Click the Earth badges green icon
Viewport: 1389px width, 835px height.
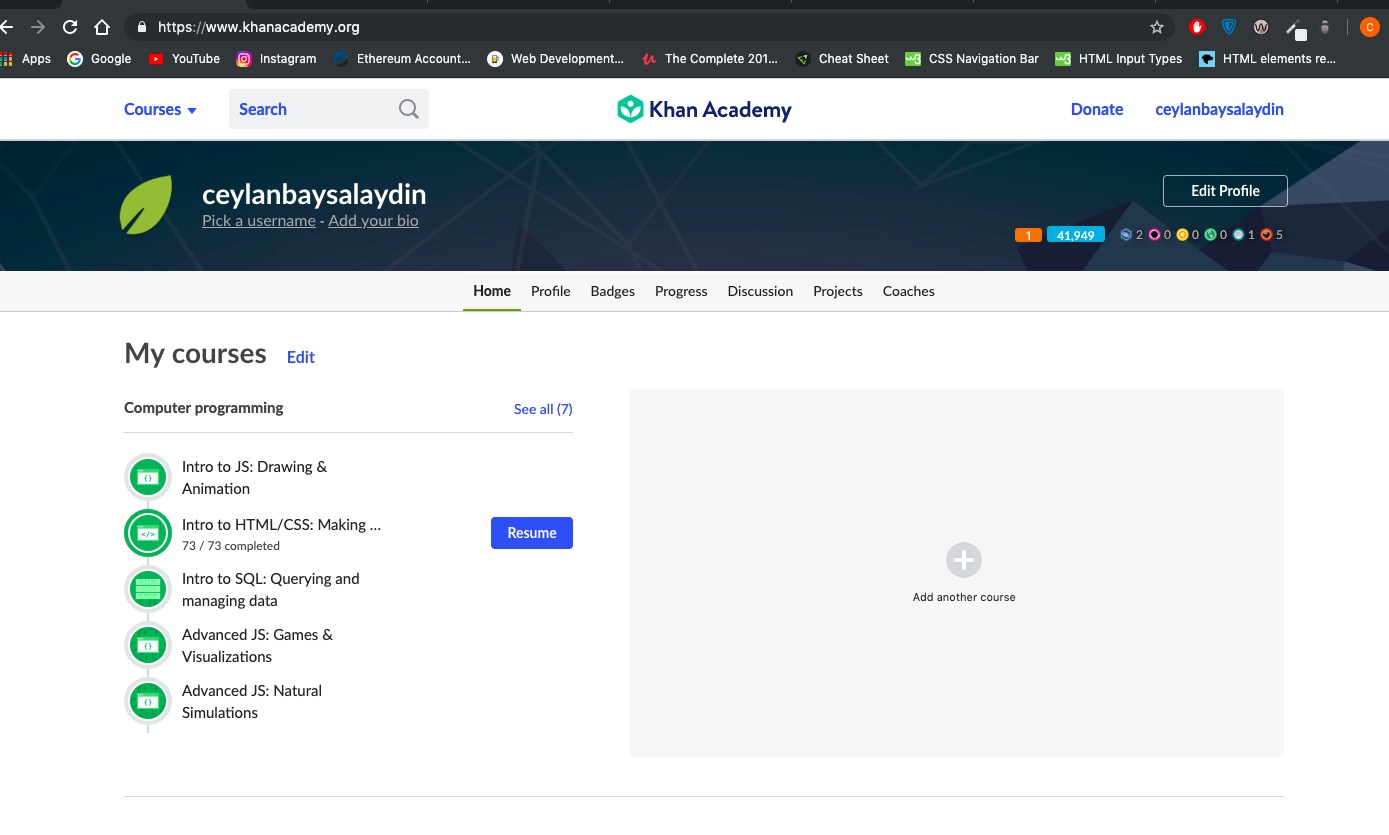pyautogui.click(x=1210, y=235)
